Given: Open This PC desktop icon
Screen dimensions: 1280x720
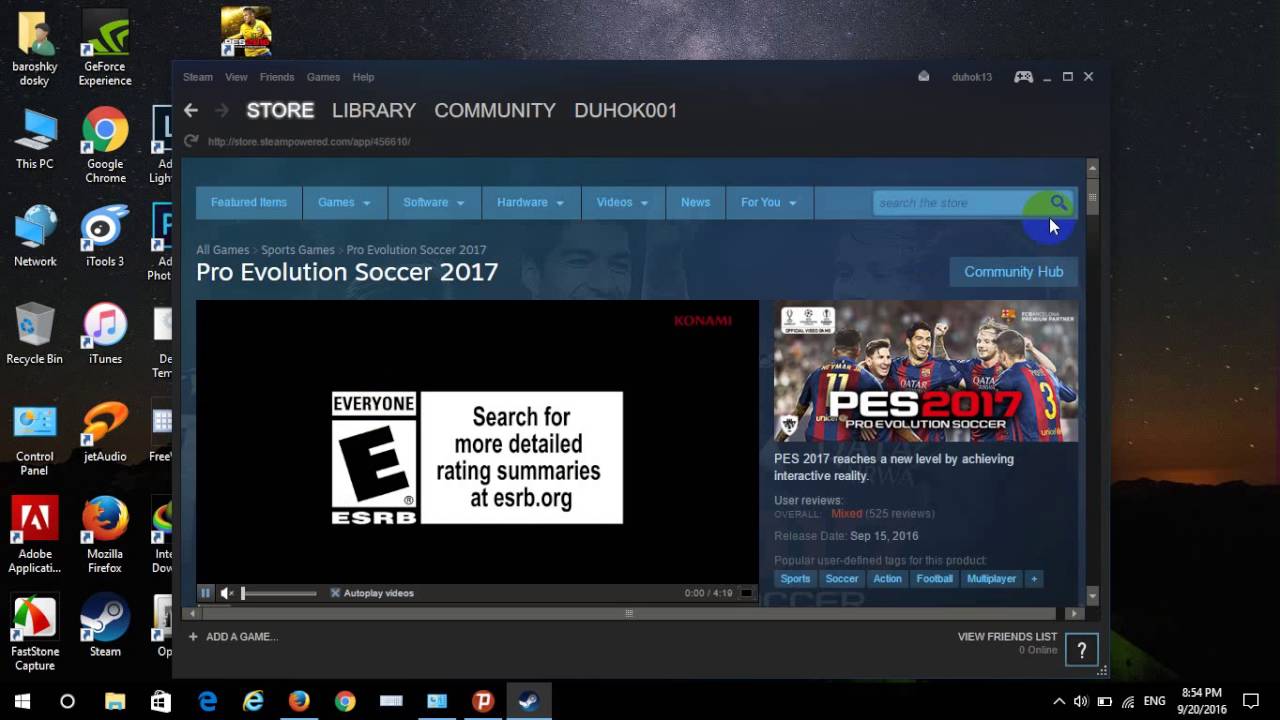Looking at the screenshot, I should tap(34, 139).
